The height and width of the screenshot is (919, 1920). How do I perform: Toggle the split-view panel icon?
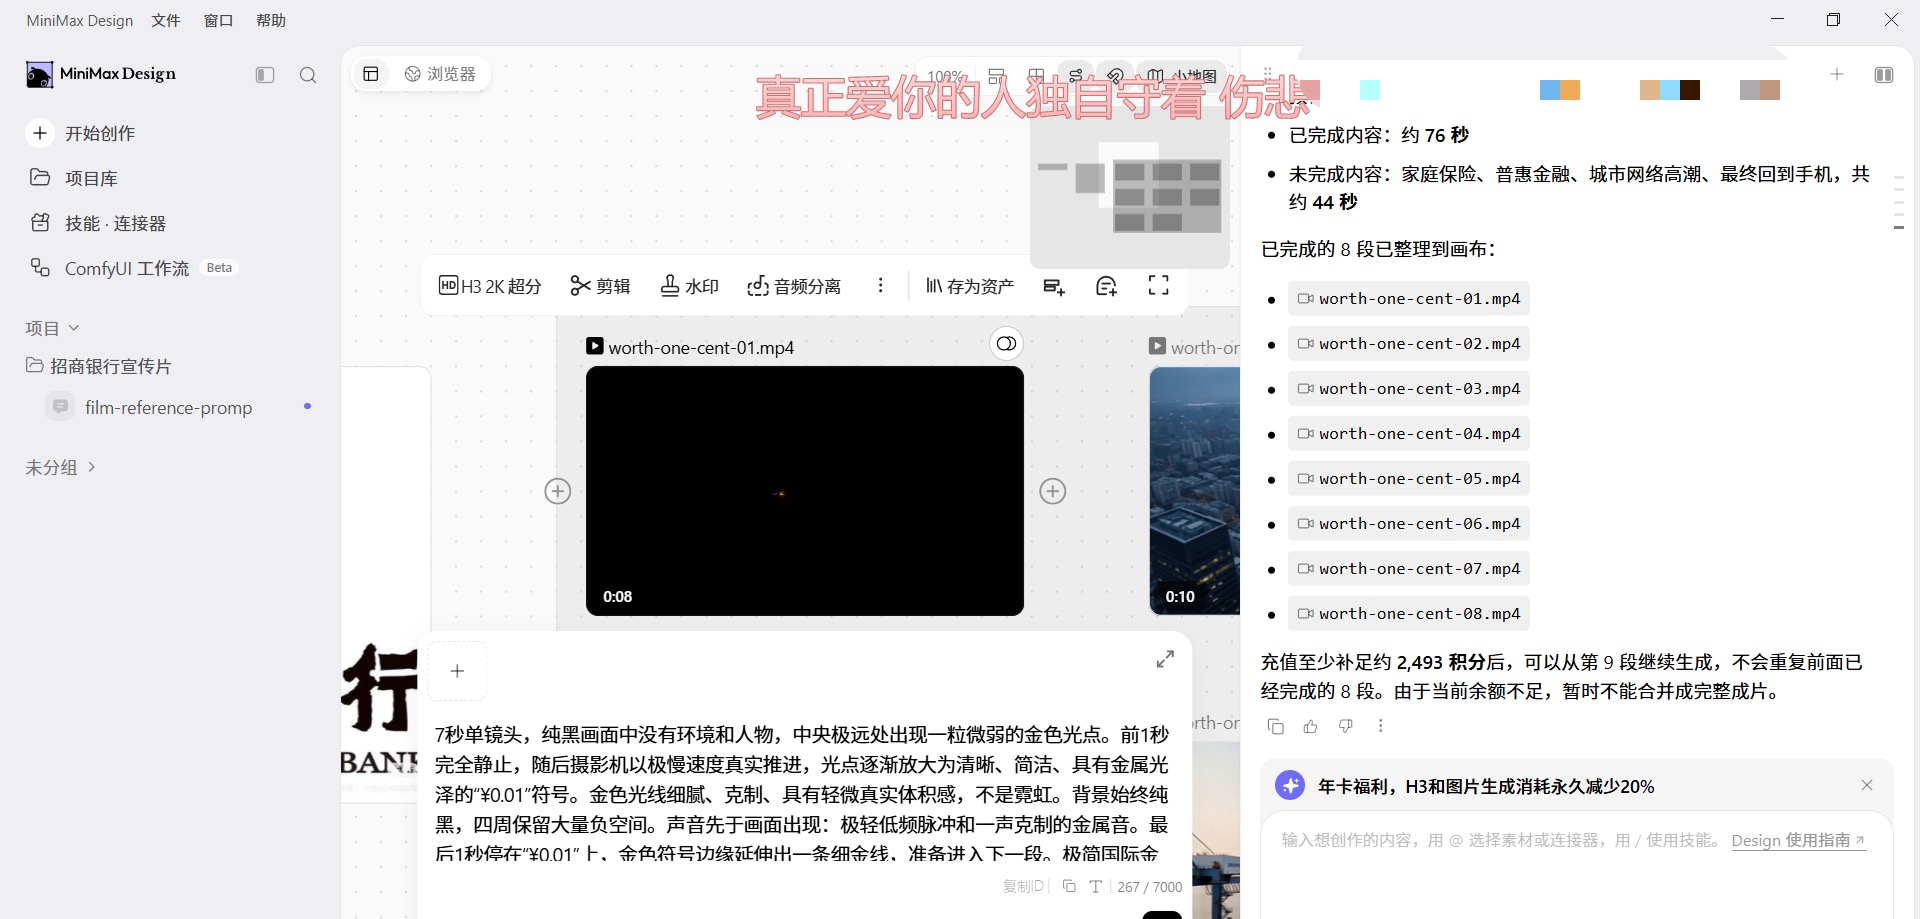pos(1884,75)
